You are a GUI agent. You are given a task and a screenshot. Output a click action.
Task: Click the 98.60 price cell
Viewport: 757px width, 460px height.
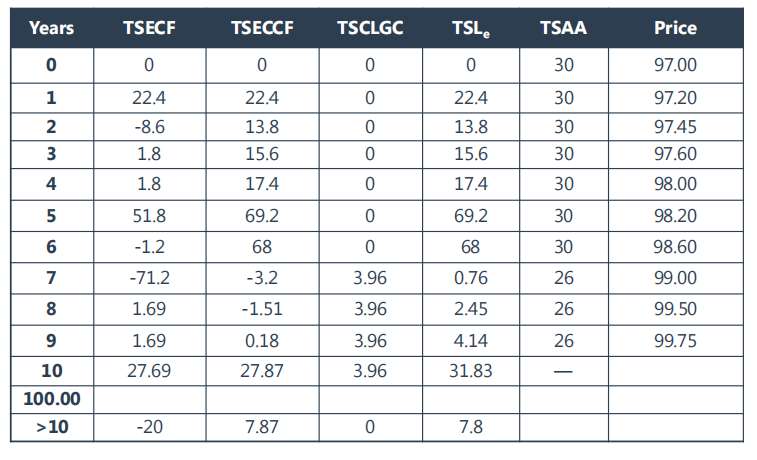click(675, 248)
